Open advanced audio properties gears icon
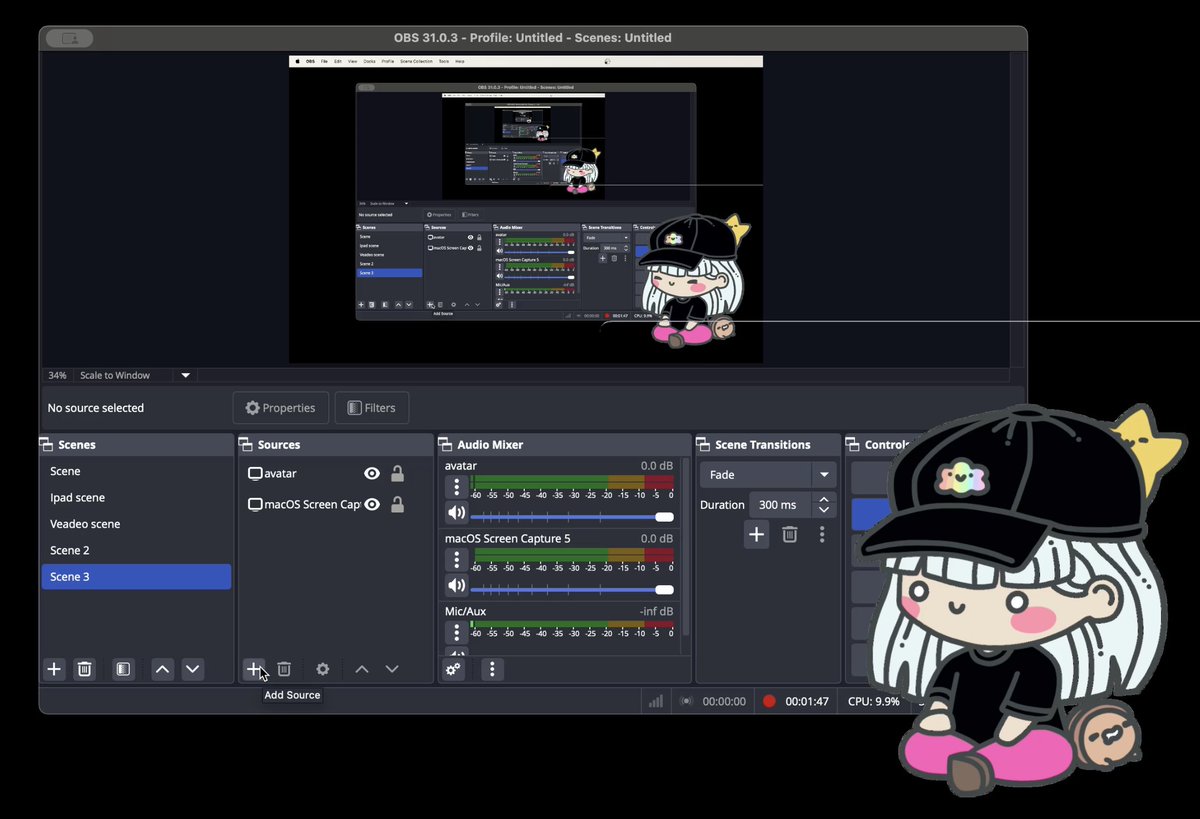 (x=454, y=669)
